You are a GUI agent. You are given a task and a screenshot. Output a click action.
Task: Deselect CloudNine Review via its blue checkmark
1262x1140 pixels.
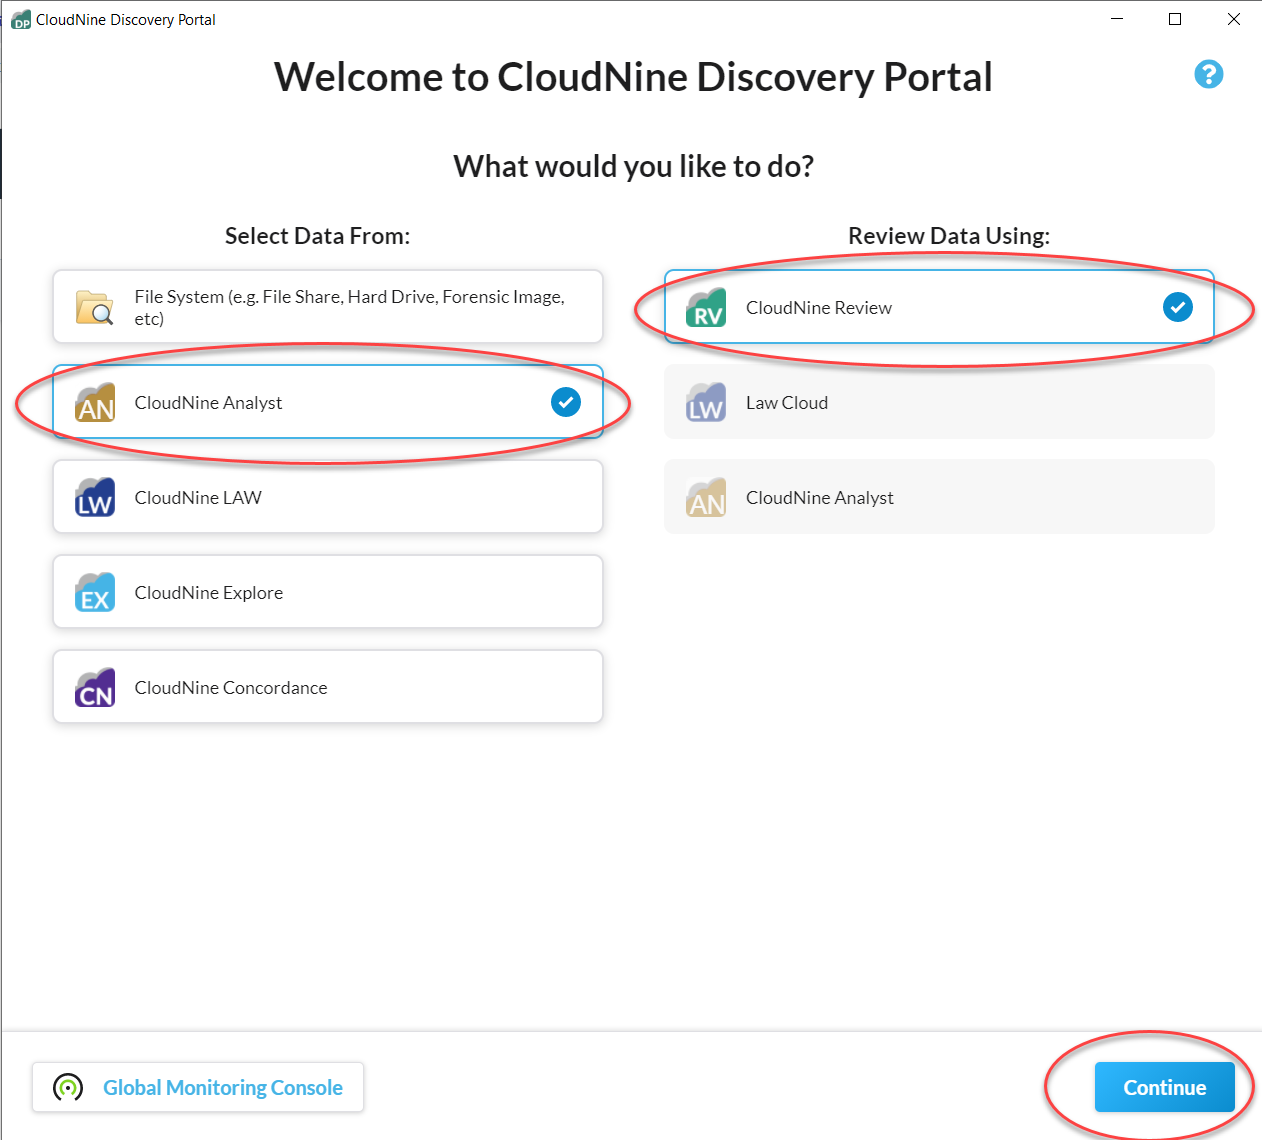point(1177,307)
